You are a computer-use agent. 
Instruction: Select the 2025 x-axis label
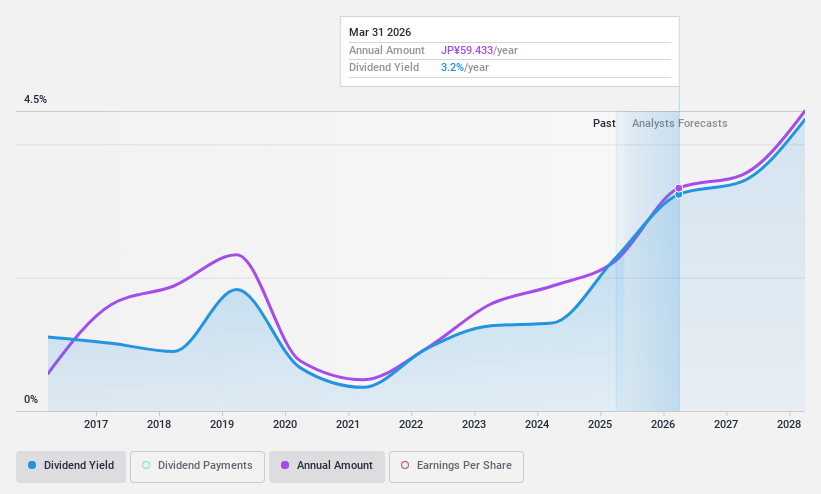point(600,424)
